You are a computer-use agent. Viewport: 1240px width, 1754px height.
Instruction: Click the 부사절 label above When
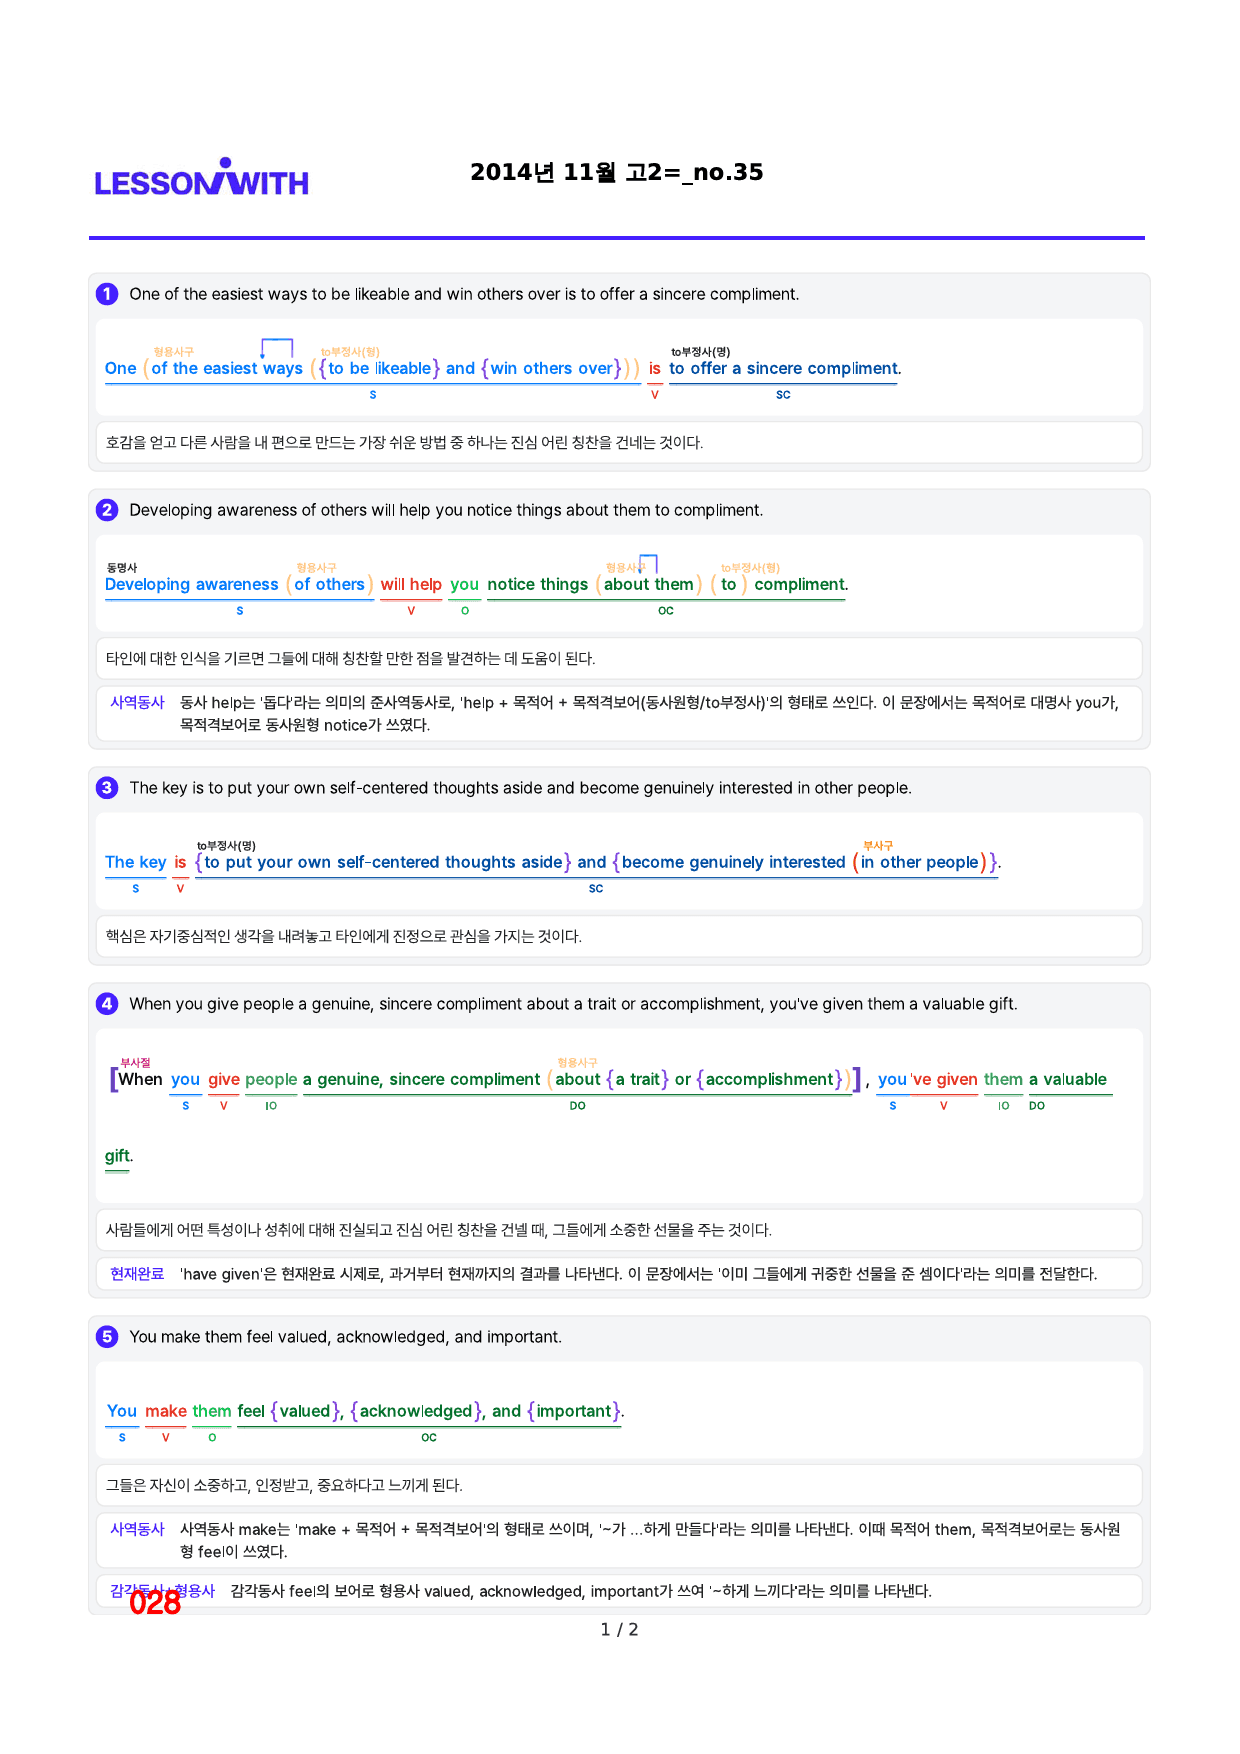pyautogui.click(x=135, y=1062)
